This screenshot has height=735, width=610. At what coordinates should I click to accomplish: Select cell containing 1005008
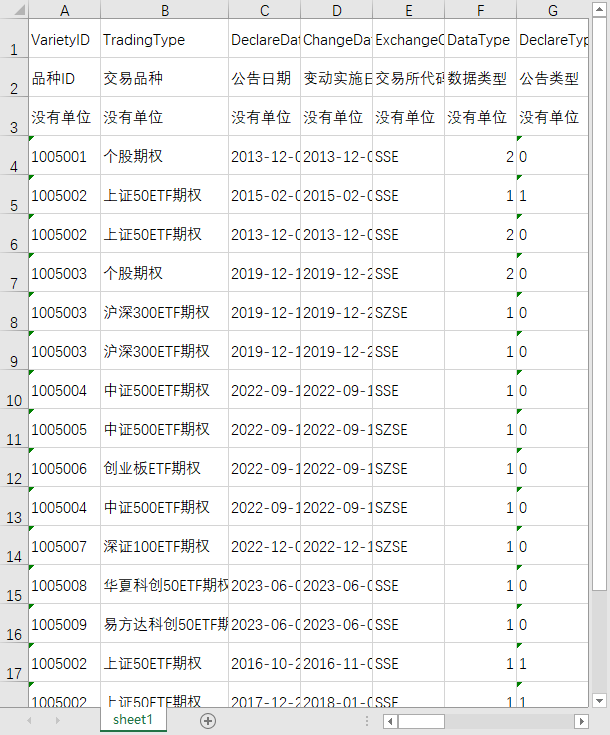[x=65, y=585]
